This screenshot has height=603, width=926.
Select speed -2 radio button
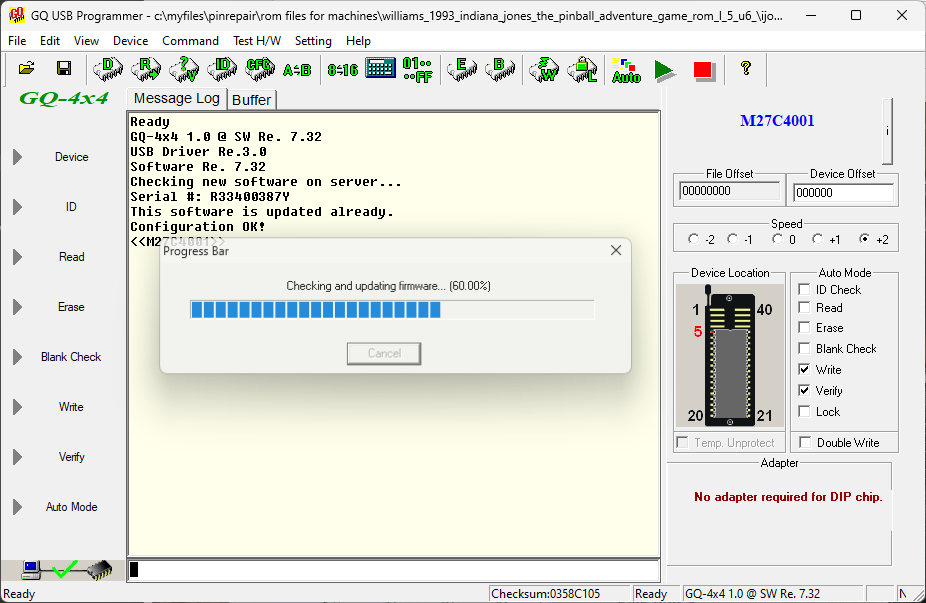(x=693, y=239)
